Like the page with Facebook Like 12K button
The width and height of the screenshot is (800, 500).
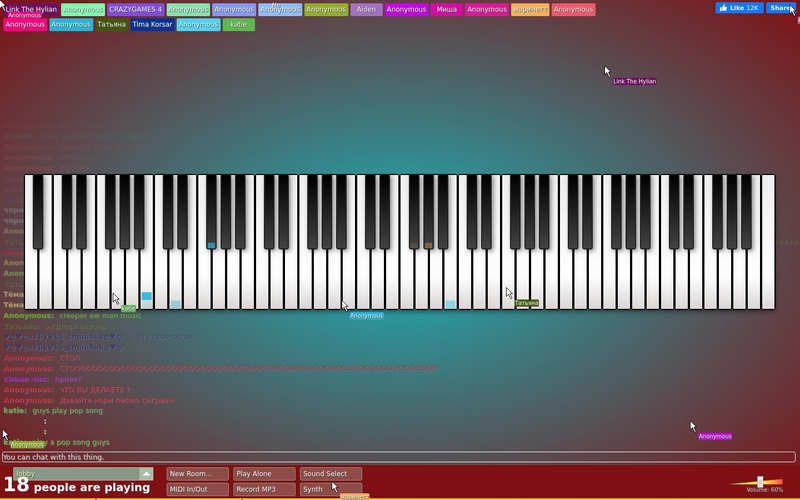pos(739,8)
